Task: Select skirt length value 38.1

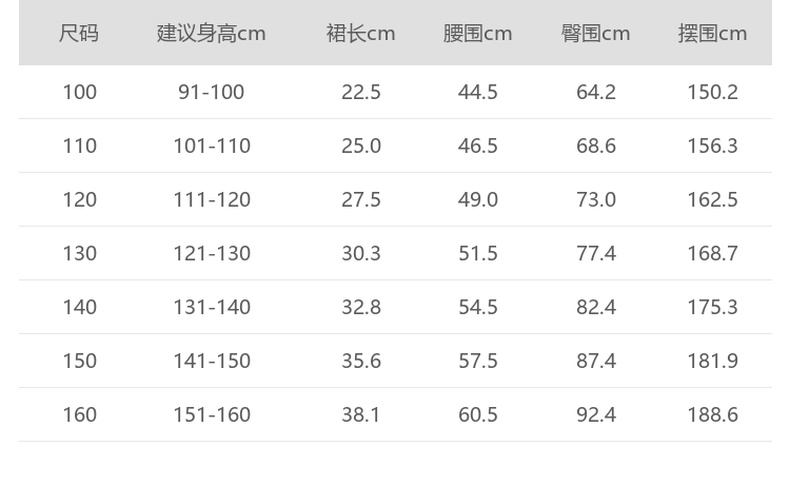Action: coord(361,414)
